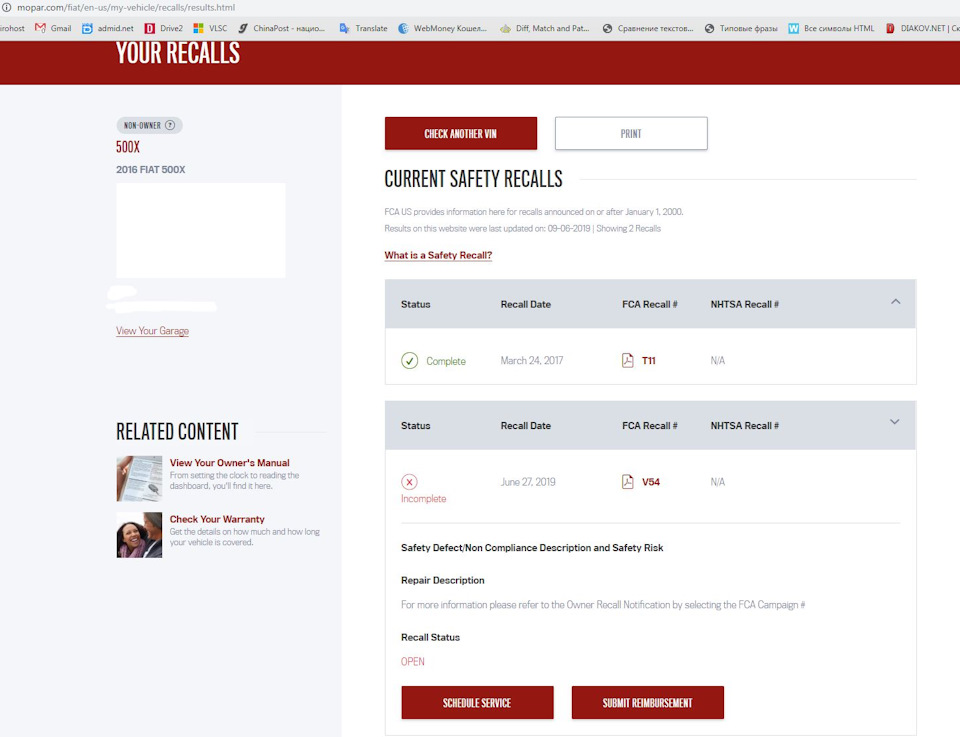Open the ChinaPost bookmark
The image size is (960, 737).
[282, 28]
